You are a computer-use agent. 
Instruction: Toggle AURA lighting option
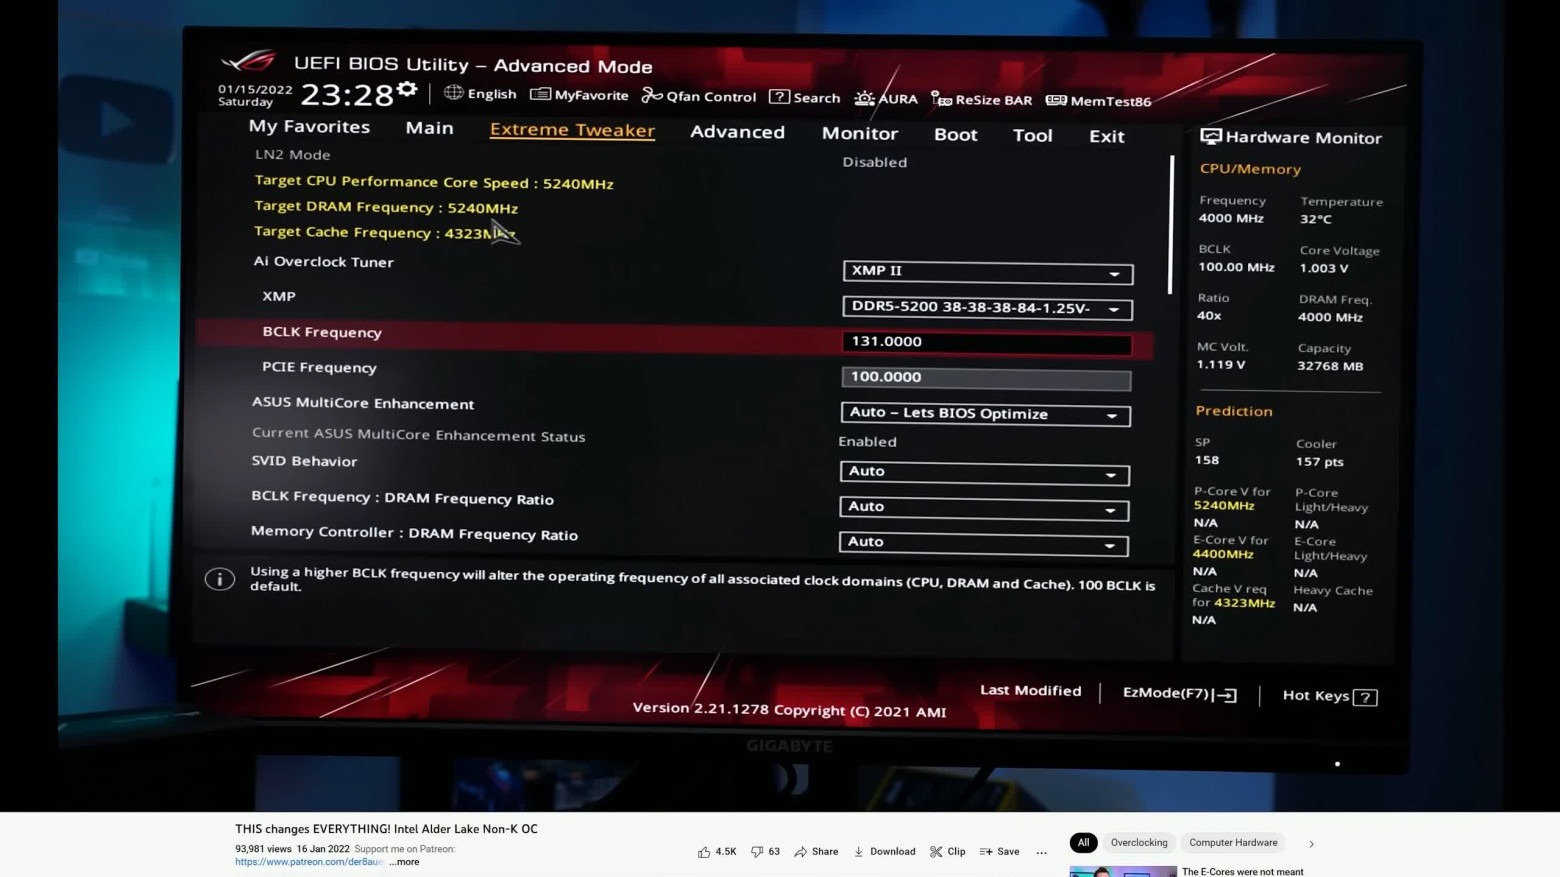click(x=886, y=99)
